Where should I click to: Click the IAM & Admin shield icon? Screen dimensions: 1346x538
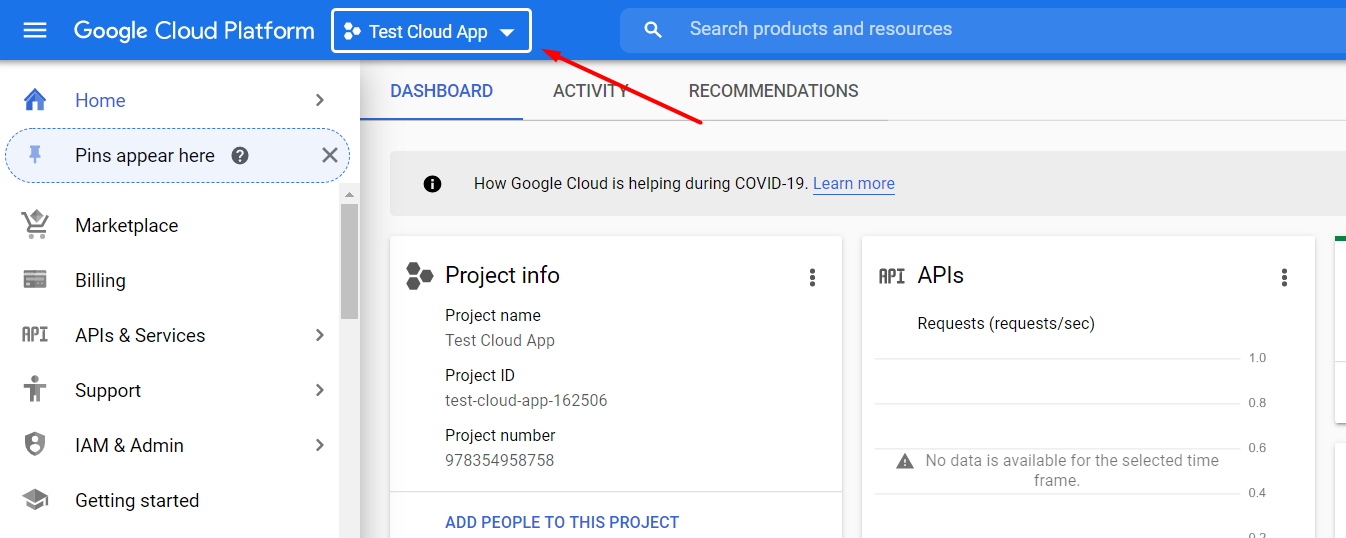coord(35,445)
